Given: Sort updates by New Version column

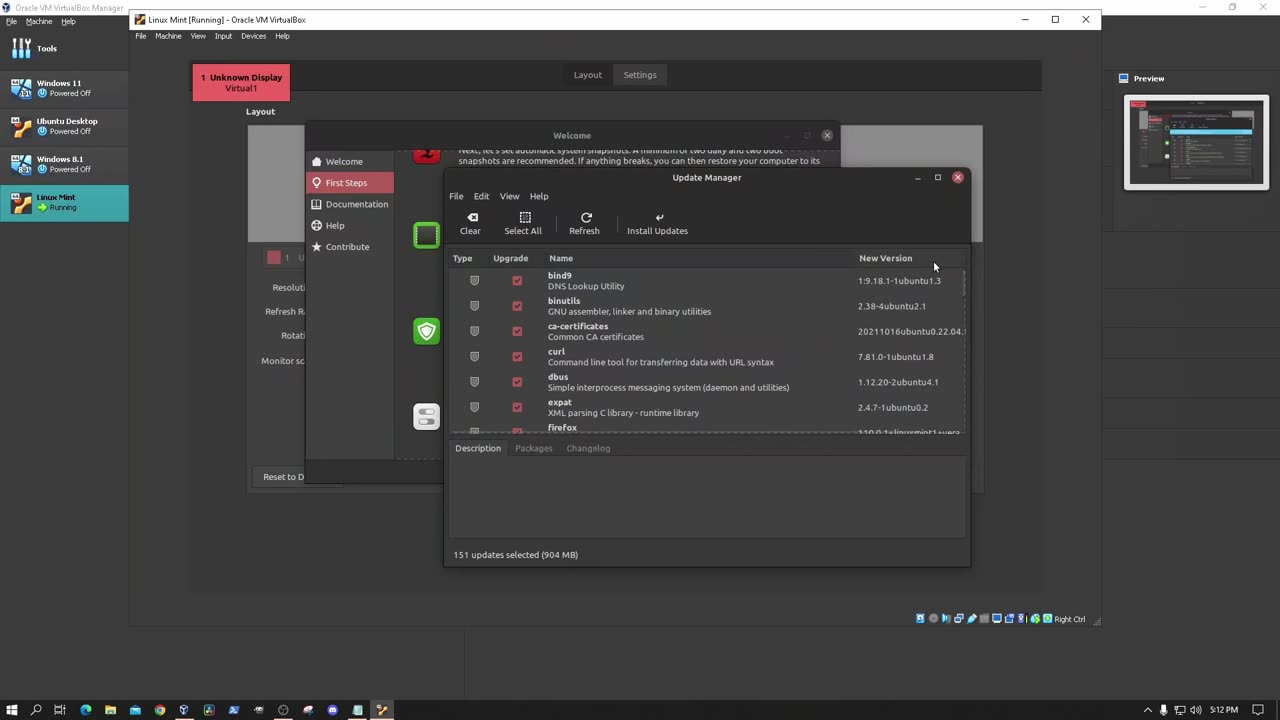Looking at the screenshot, I should (886, 258).
